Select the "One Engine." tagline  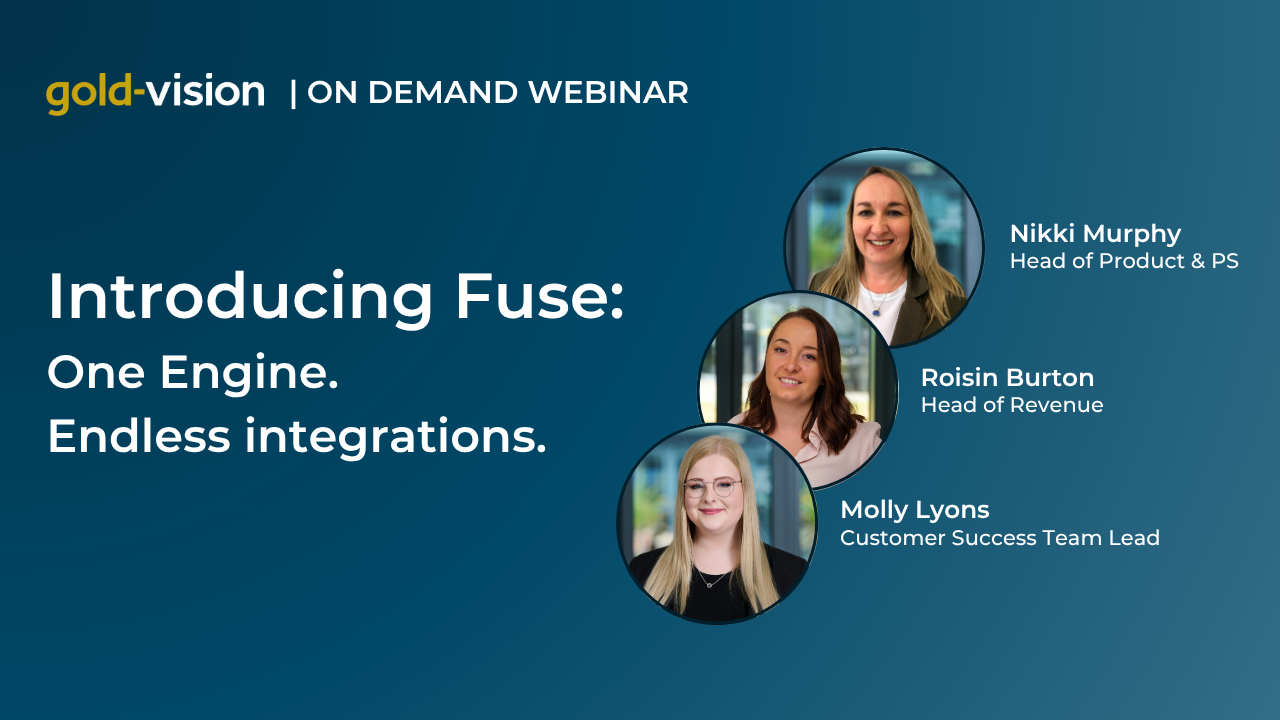click(x=192, y=374)
